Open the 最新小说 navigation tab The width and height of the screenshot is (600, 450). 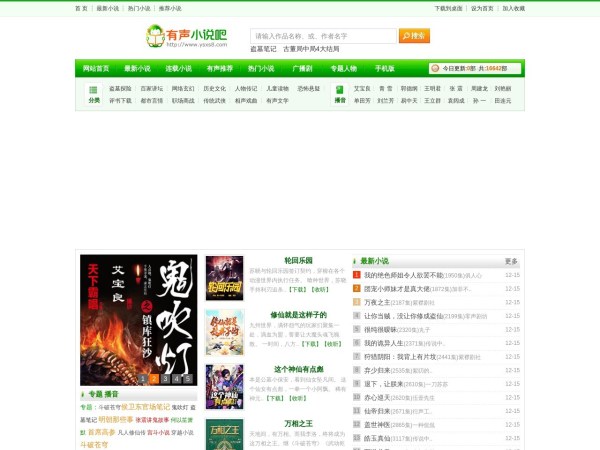[x=137, y=69]
